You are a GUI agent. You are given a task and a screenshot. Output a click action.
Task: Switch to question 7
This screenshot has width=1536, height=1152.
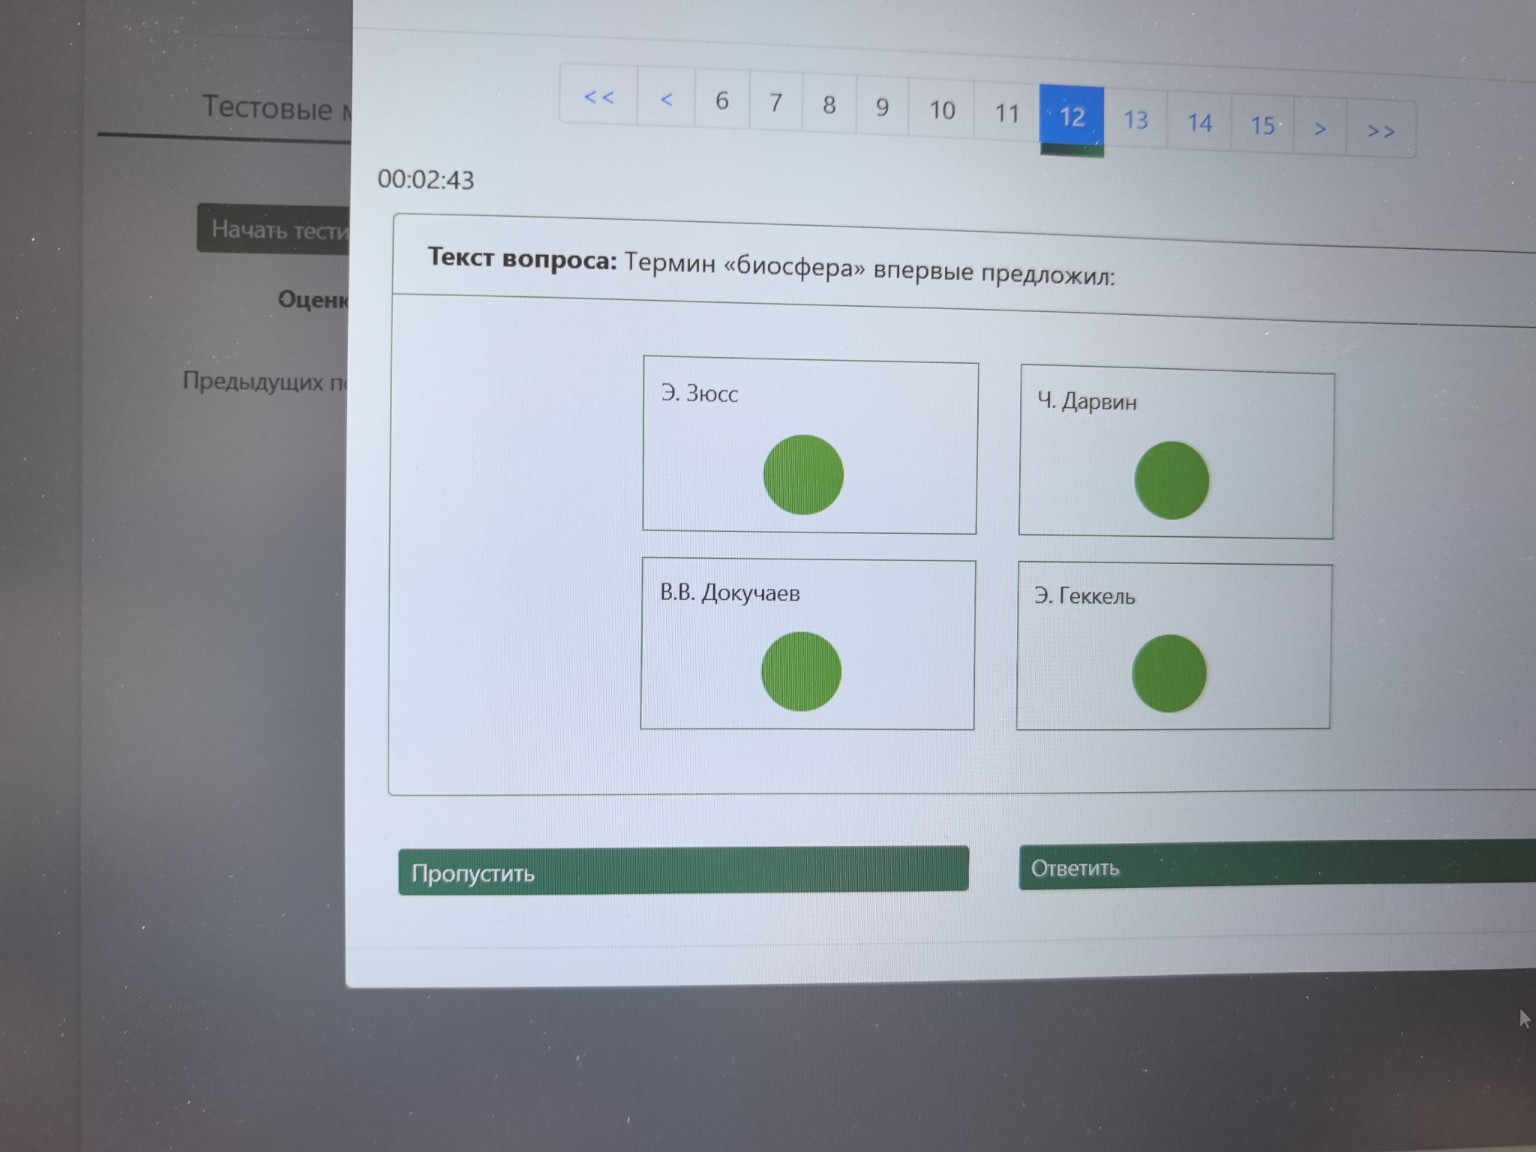(x=776, y=103)
